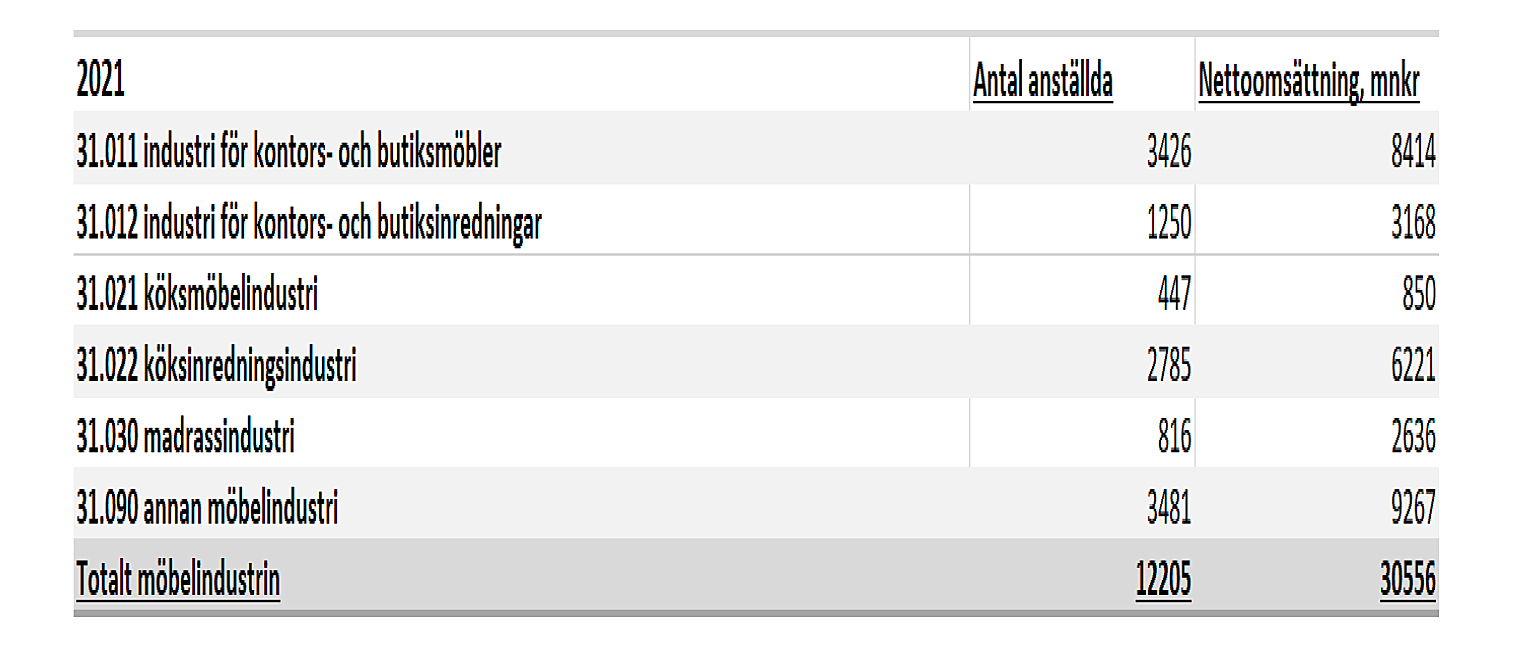Click the 31.022 köksinredningsindustri row label
1519x669 pixels.
[x=216, y=368]
